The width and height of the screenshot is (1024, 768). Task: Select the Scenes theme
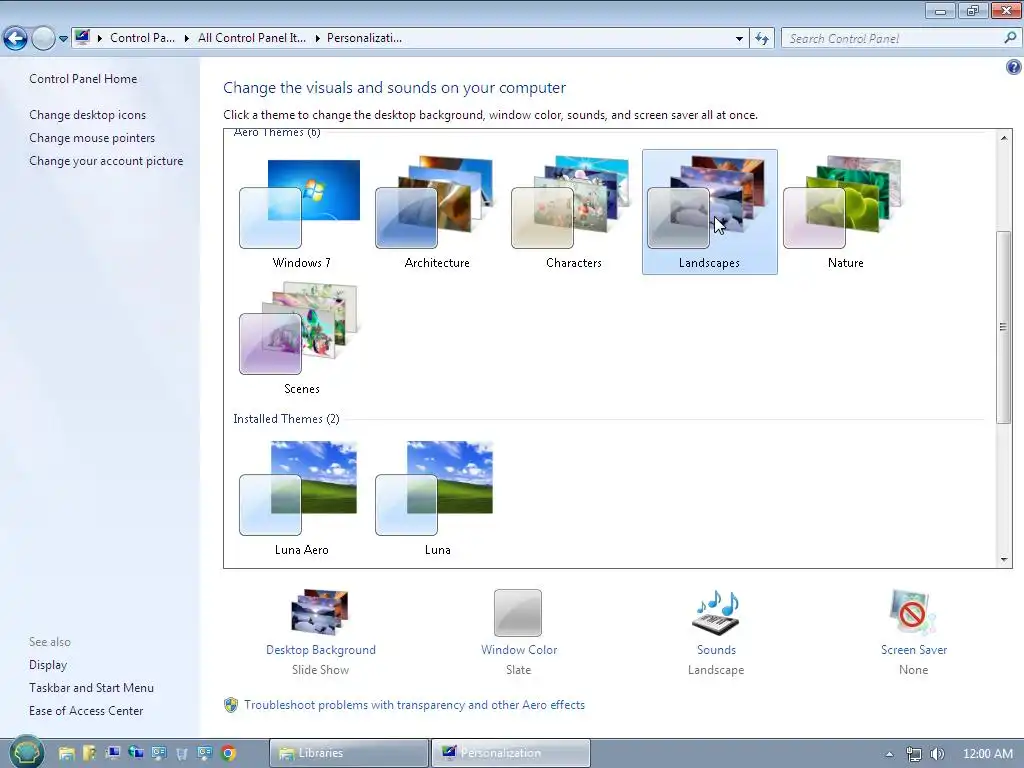click(301, 338)
